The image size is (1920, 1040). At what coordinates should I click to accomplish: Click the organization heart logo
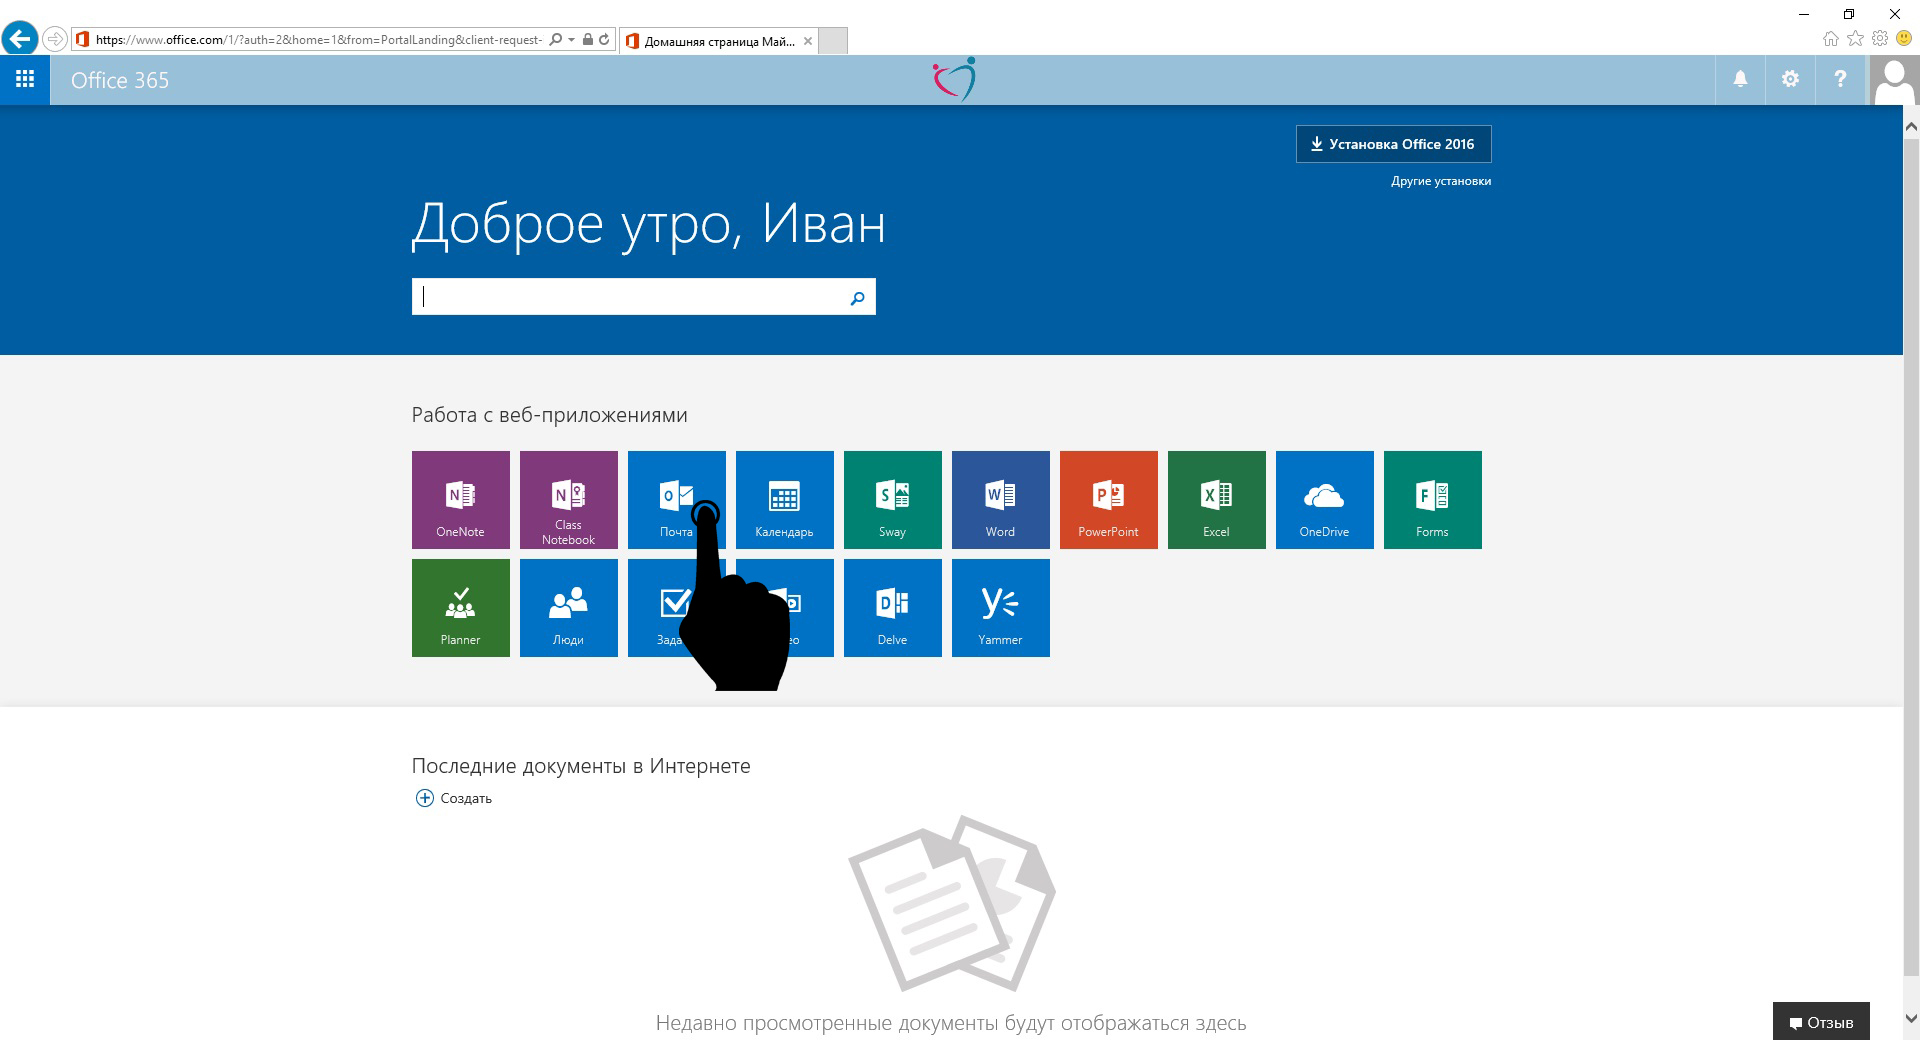click(954, 79)
